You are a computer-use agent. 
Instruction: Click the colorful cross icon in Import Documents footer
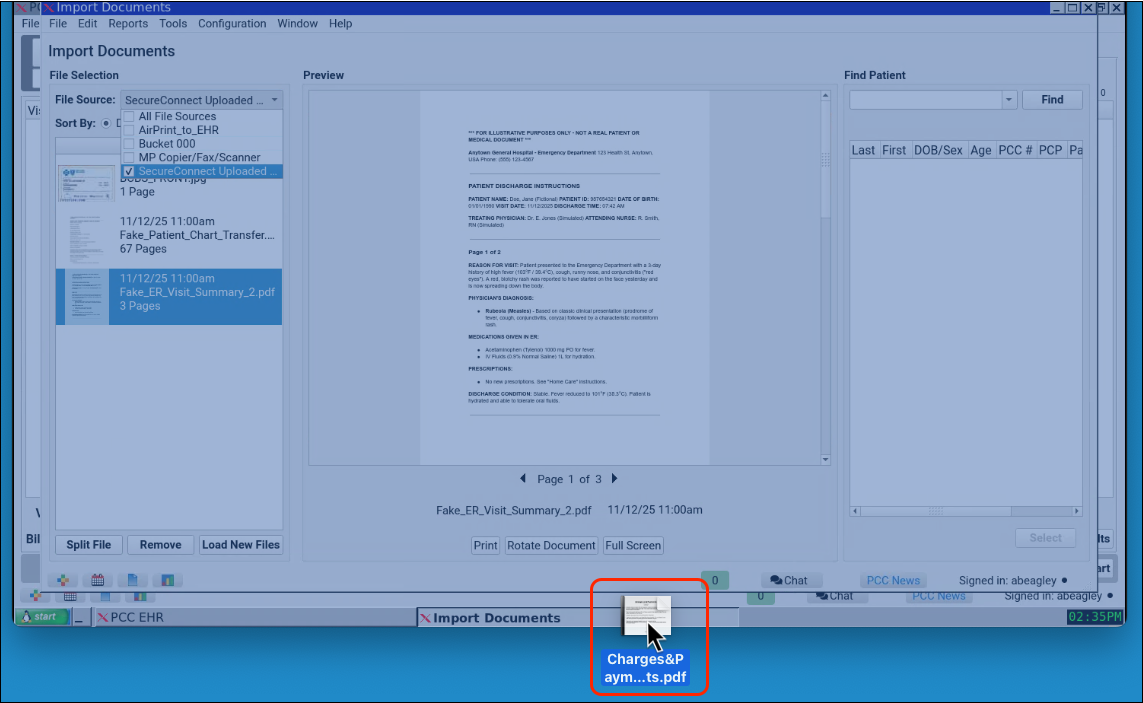(63, 580)
